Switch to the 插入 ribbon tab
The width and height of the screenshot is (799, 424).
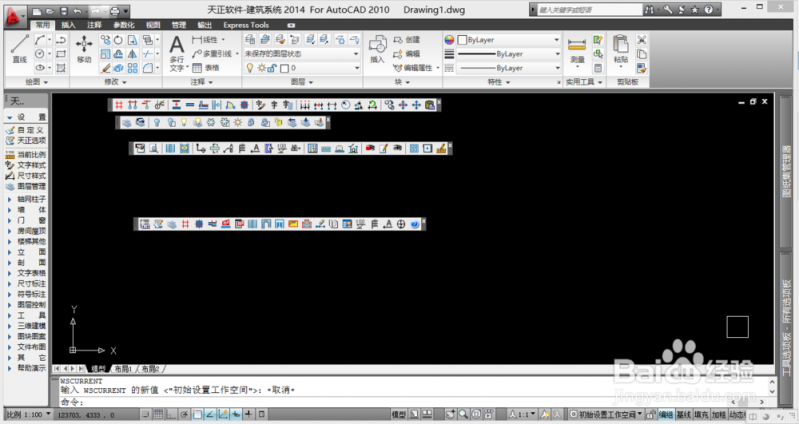(68, 25)
